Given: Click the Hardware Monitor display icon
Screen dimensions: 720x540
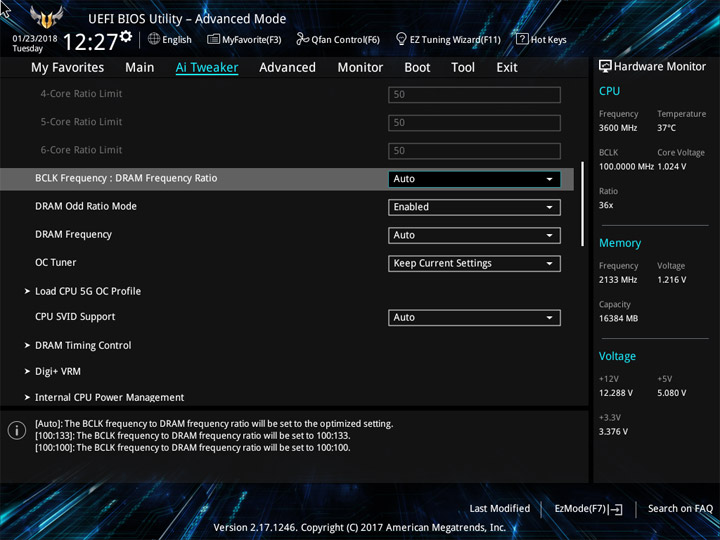Looking at the screenshot, I should (x=605, y=66).
